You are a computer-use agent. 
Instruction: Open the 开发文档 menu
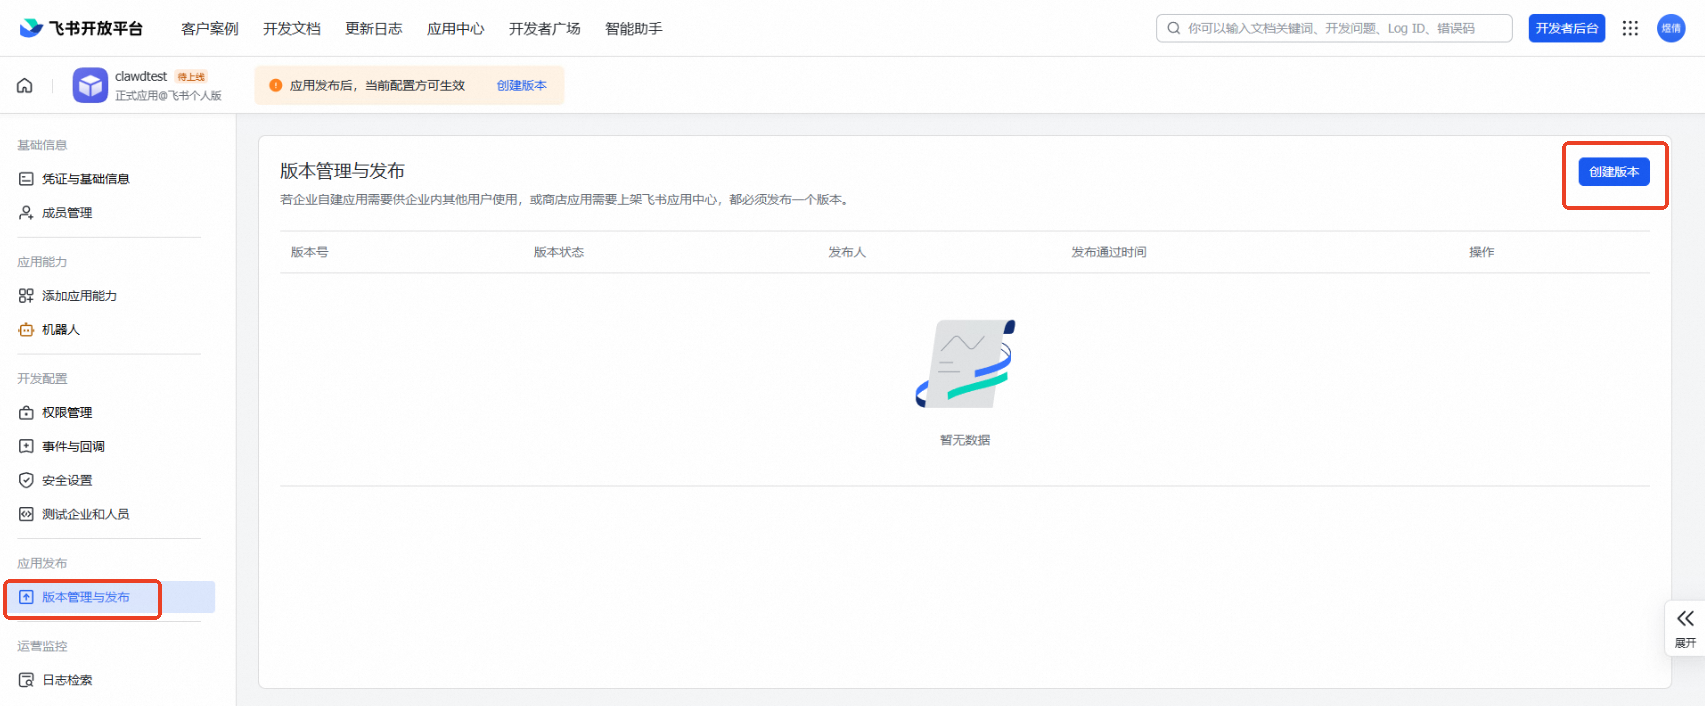point(291,28)
